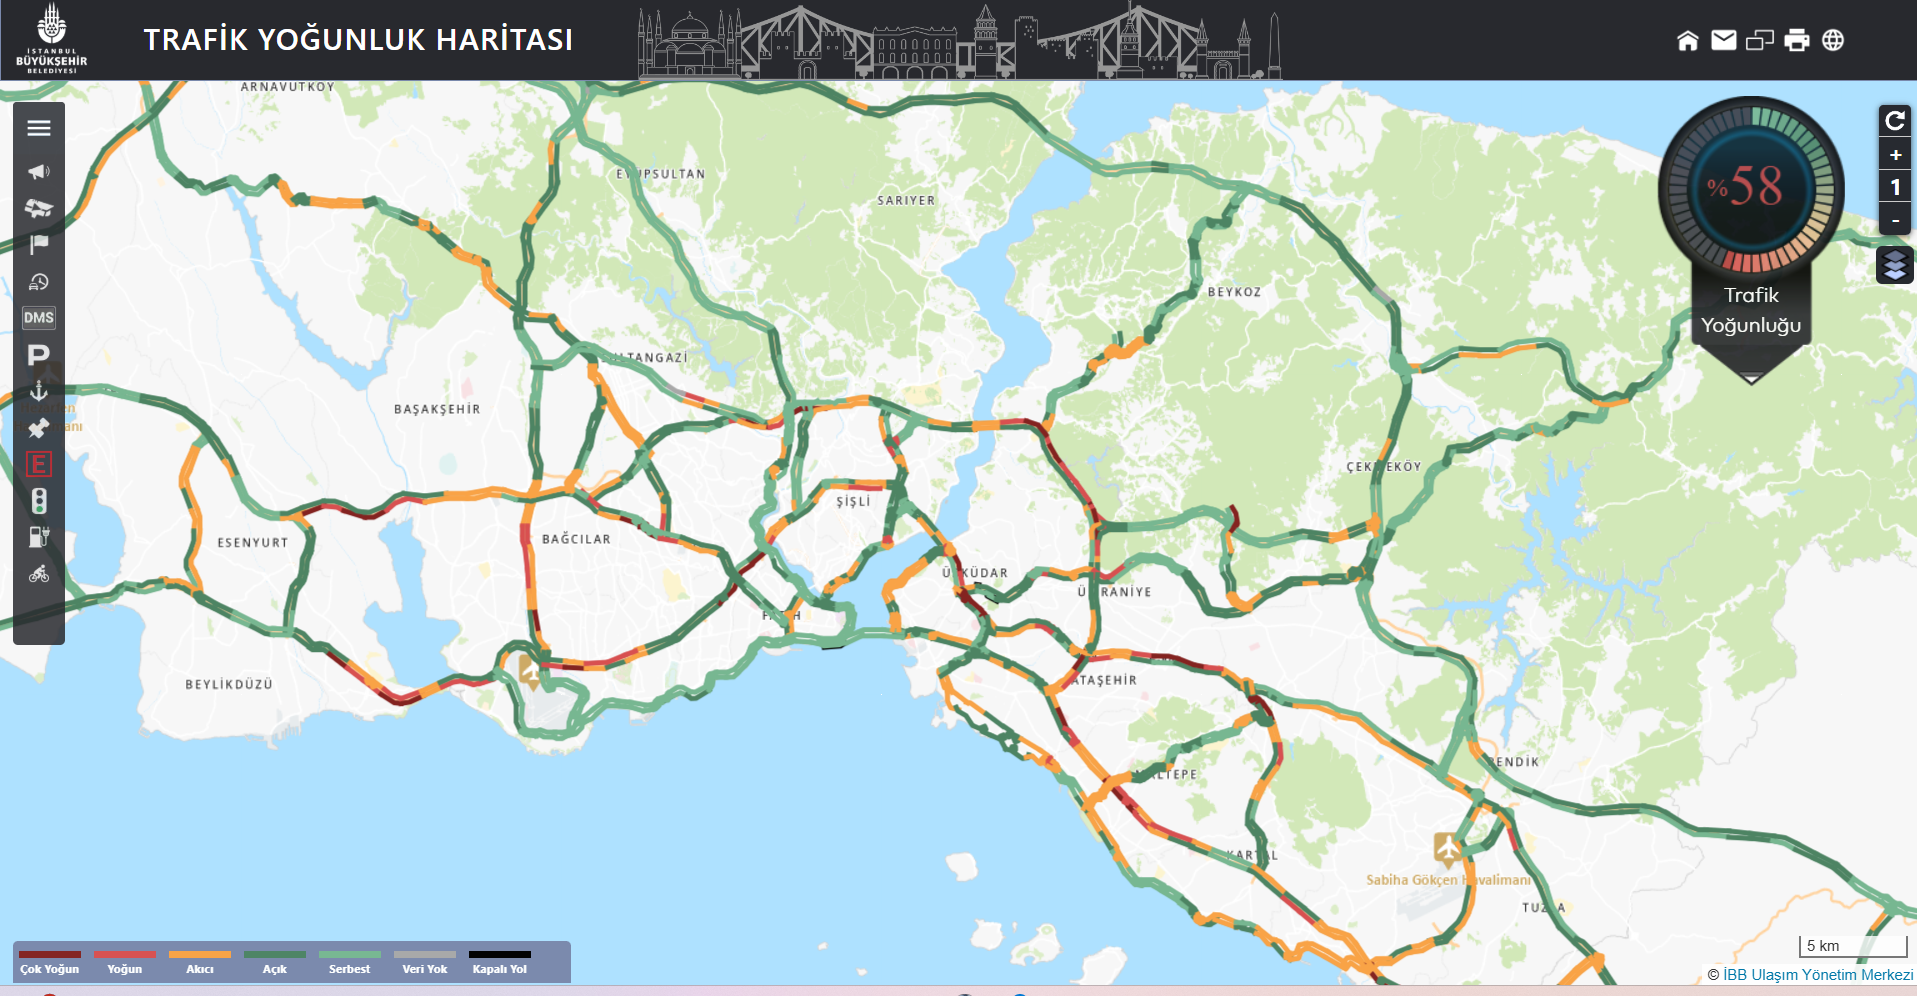Click the anchor ferry pier icon

pyautogui.click(x=39, y=391)
